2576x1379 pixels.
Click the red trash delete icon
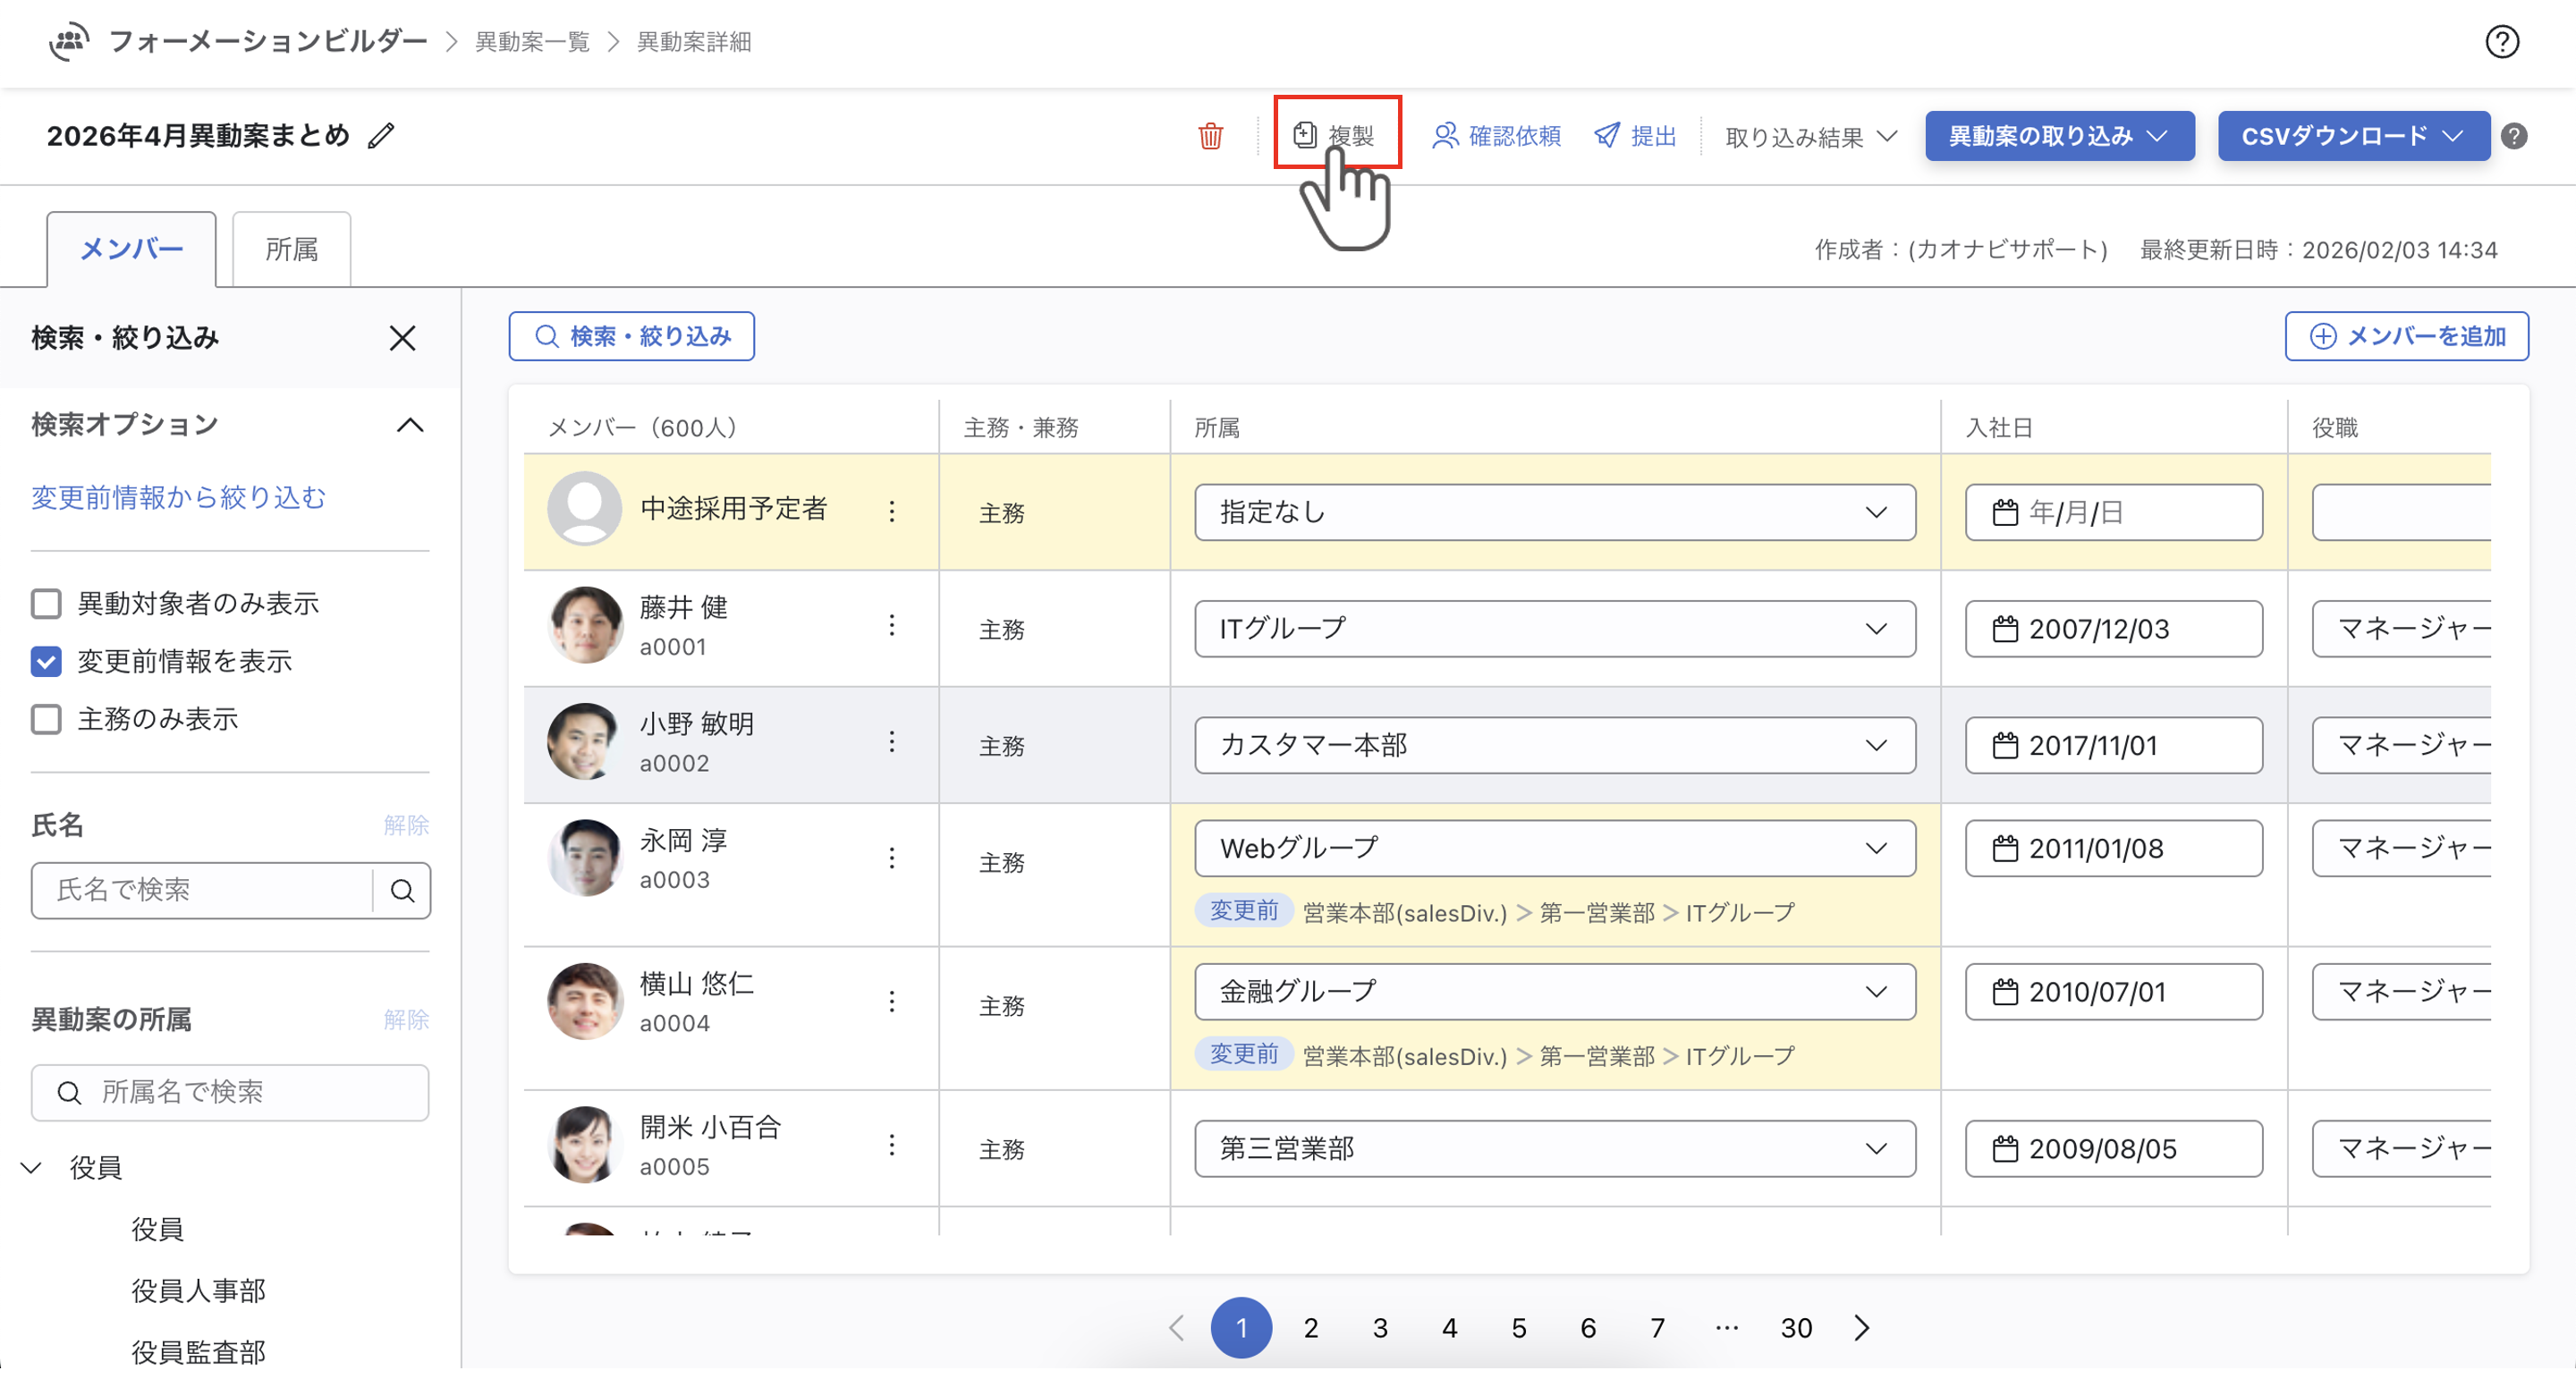pos(1210,136)
